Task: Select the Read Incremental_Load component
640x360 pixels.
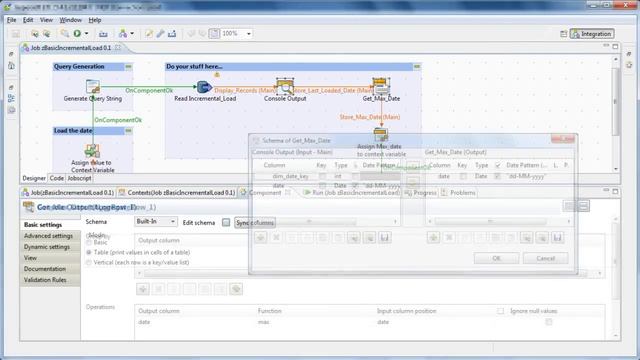Action: click(204, 87)
